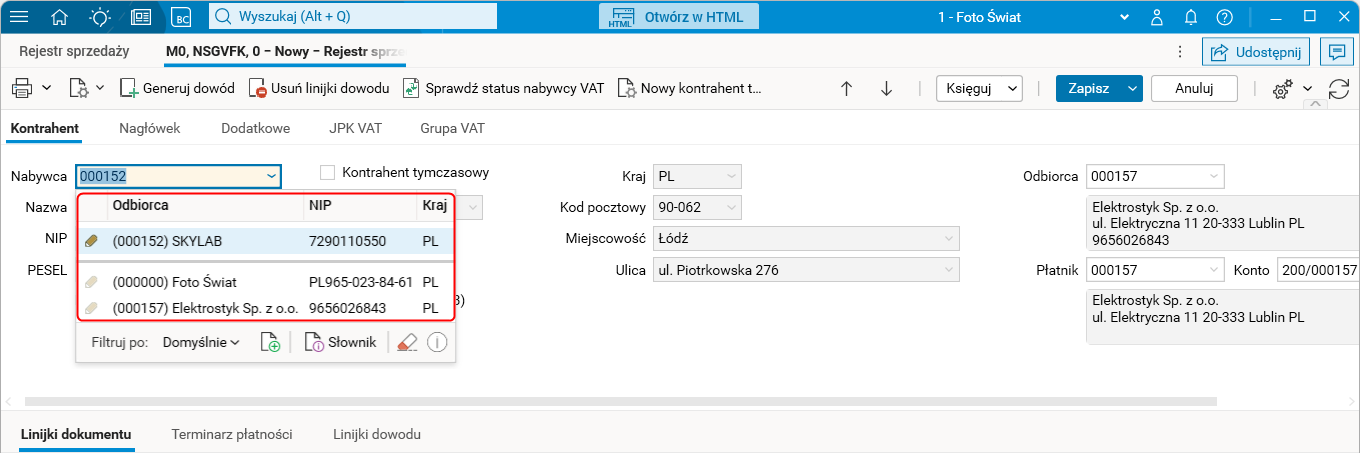The image size is (1360, 453).
Task: Click Otwórz w HTML button
Action: coord(679,16)
